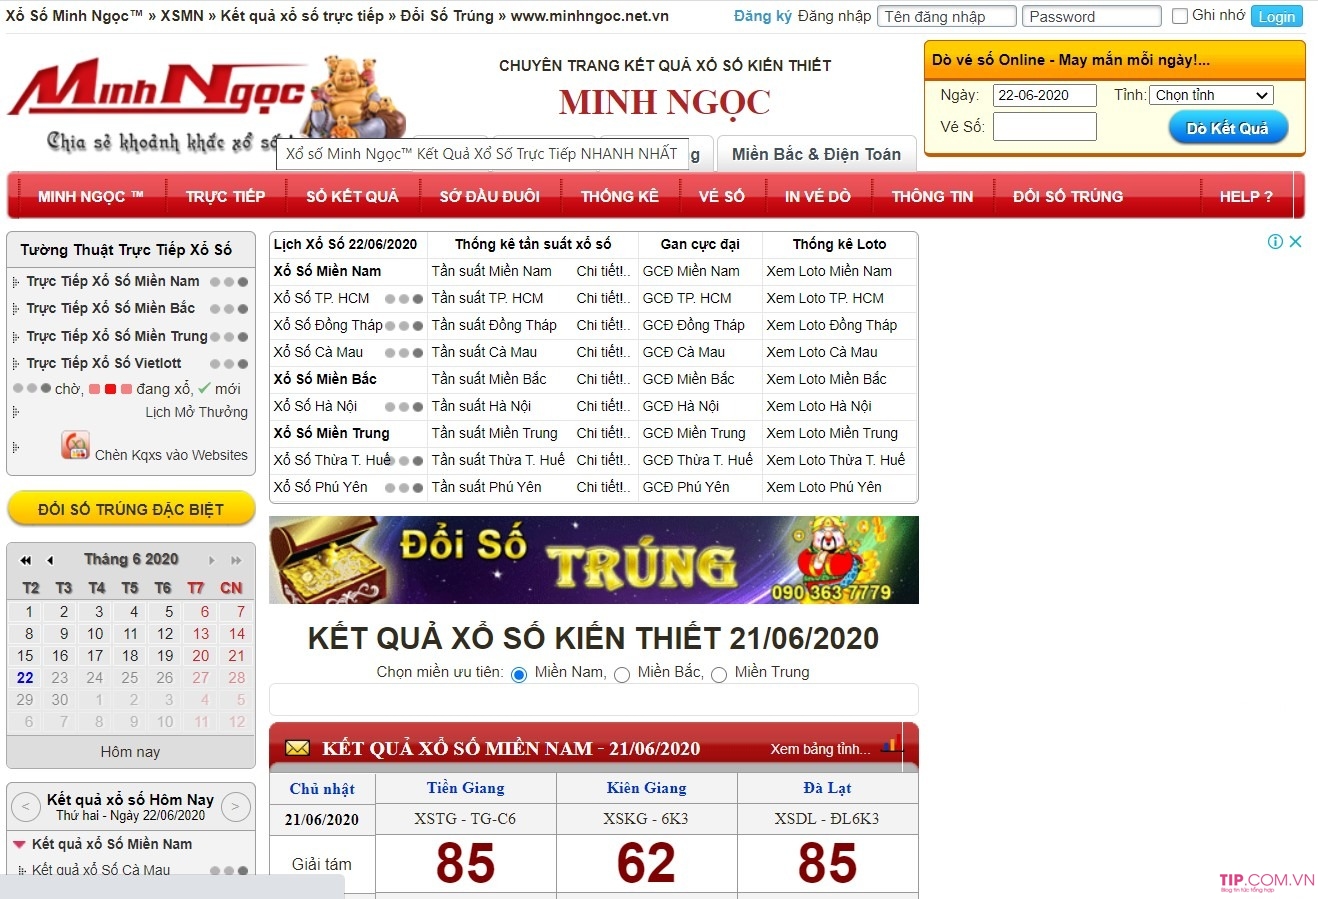
Task: Click the Vé Số input field
Action: coord(1045,127)
